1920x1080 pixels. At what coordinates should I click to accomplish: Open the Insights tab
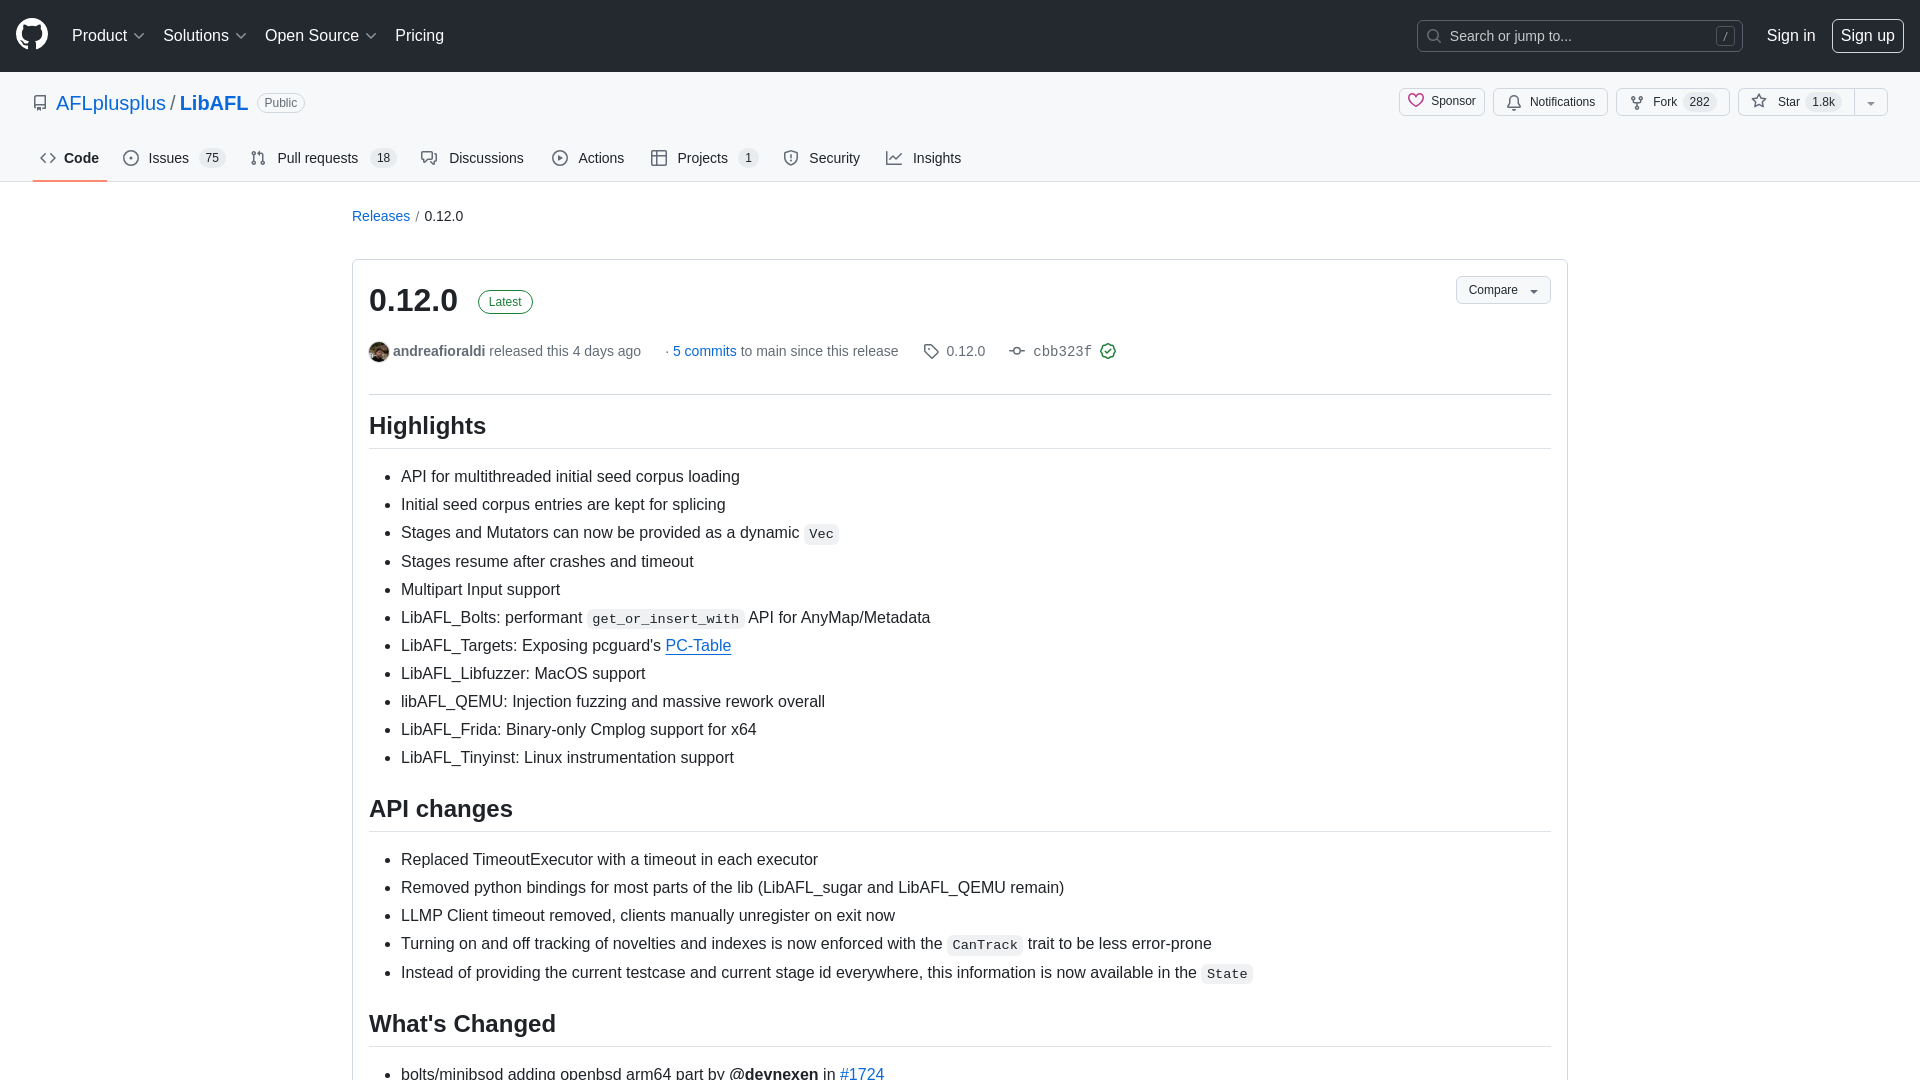tap(923, 158)
